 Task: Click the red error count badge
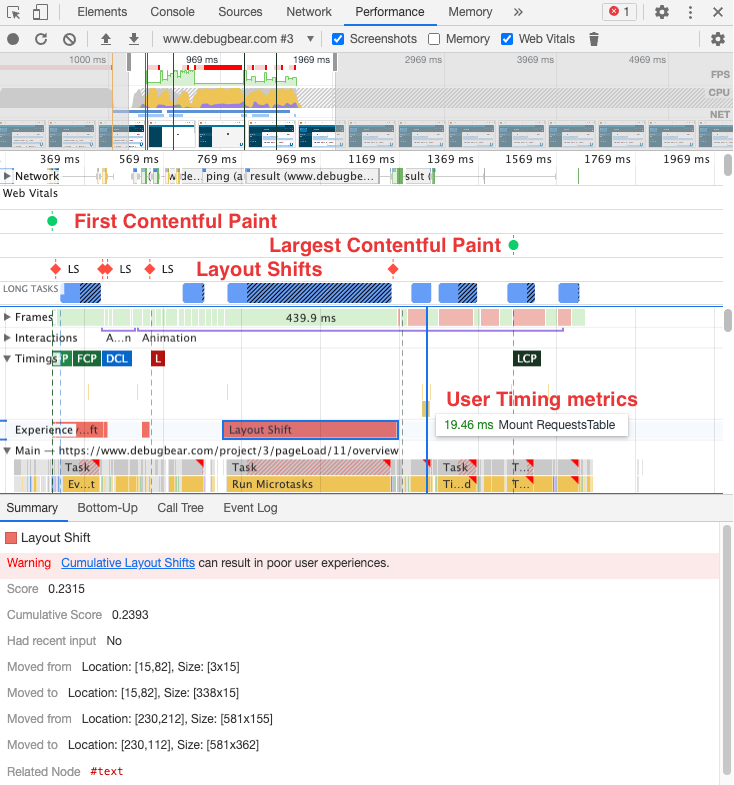click(619, 12)
